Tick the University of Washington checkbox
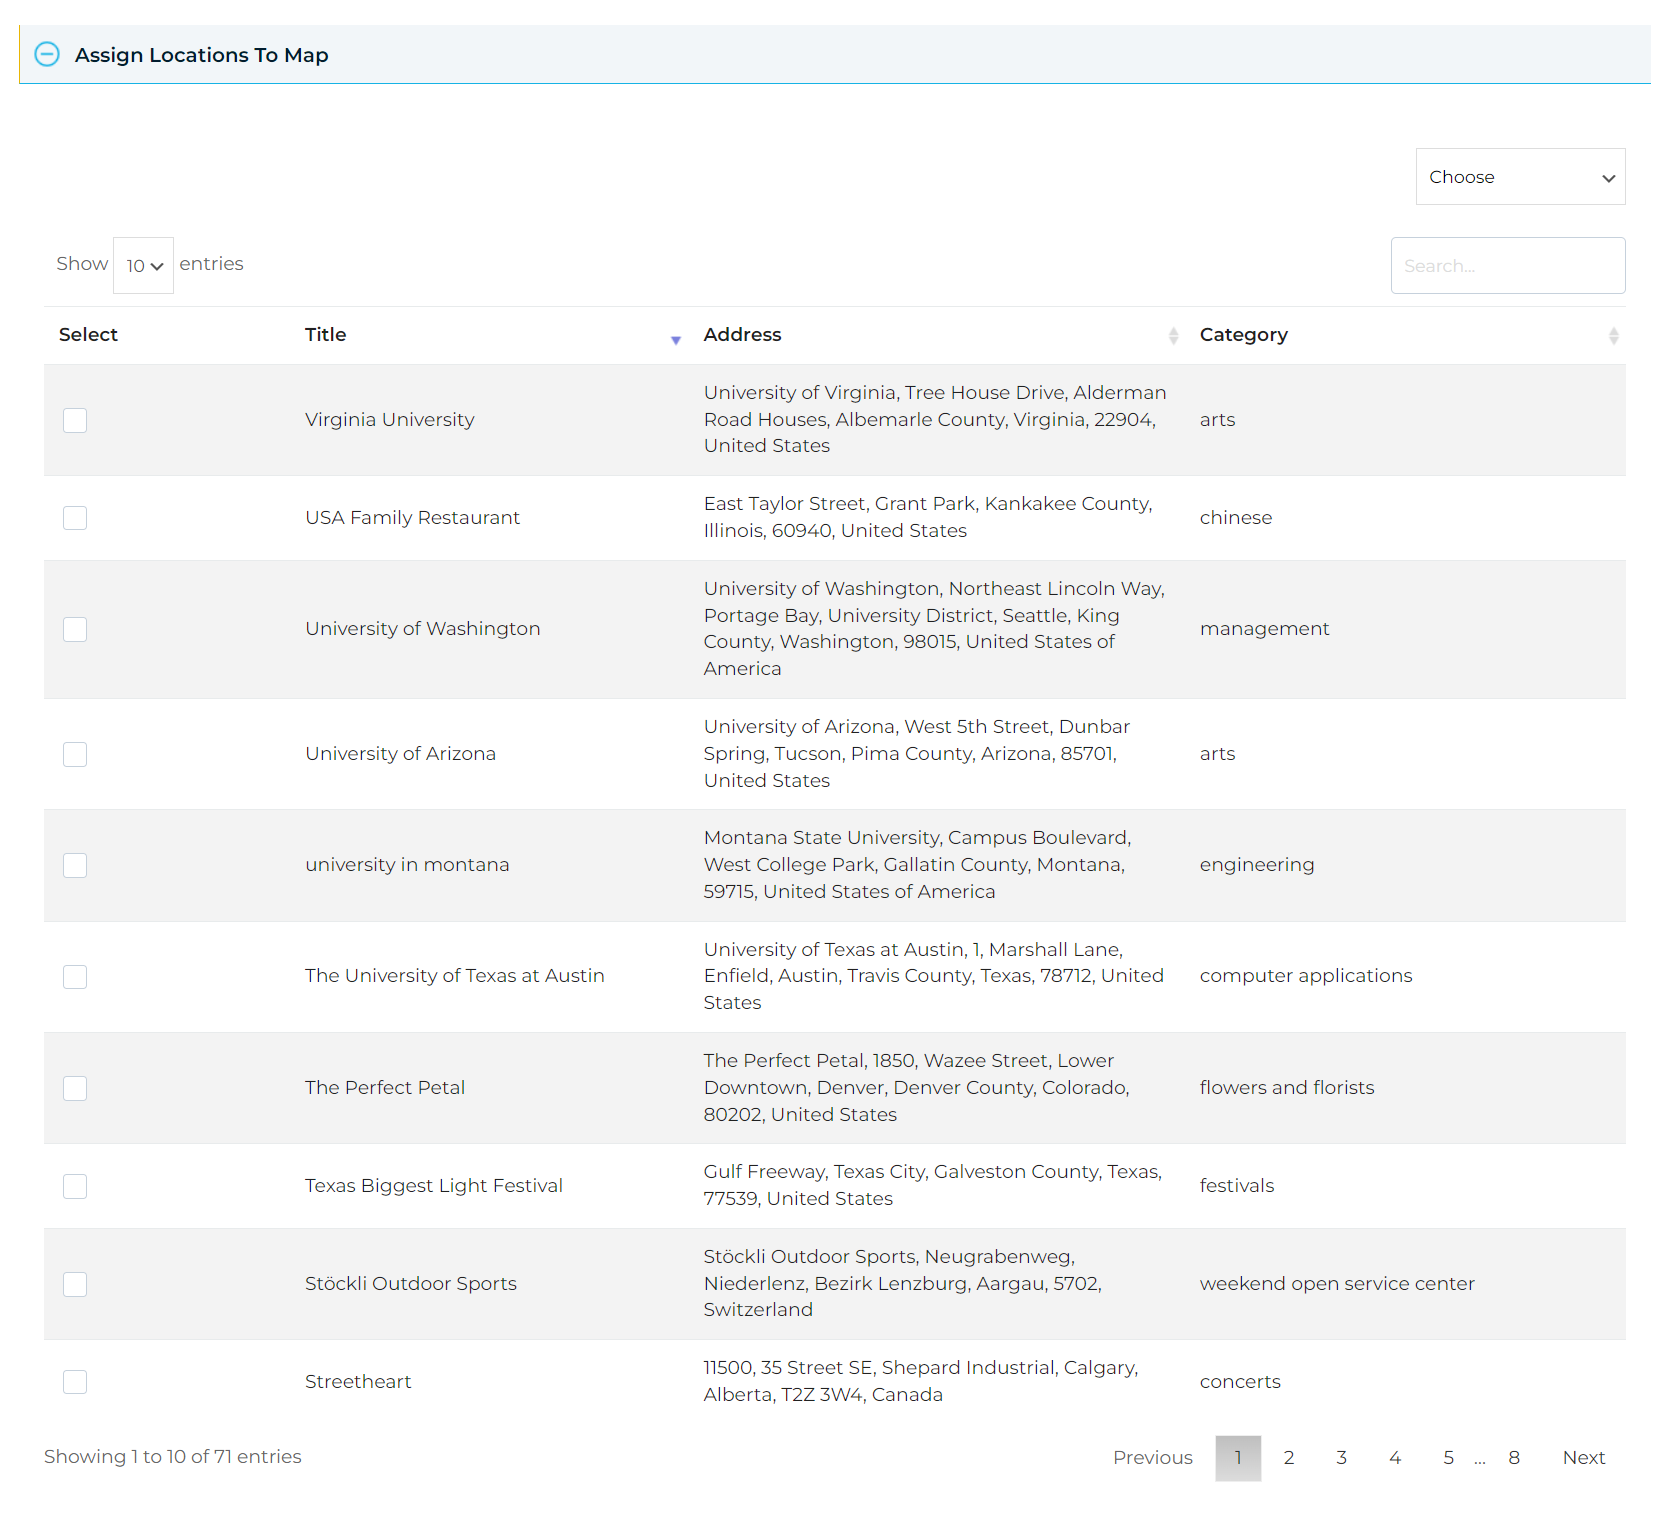Screen dimensions: 1668x1531 click(75, 629)
